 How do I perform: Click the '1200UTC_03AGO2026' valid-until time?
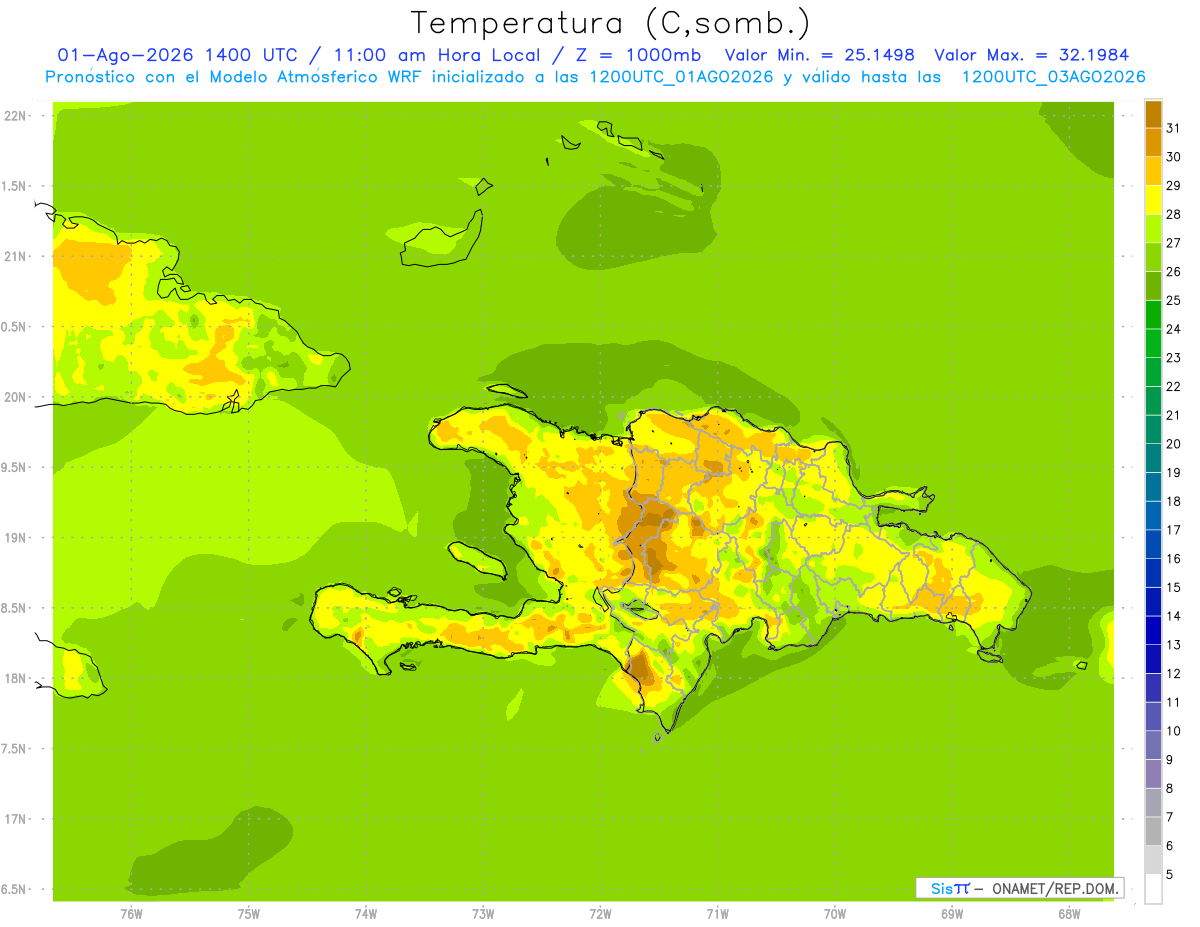[1053, 77]
